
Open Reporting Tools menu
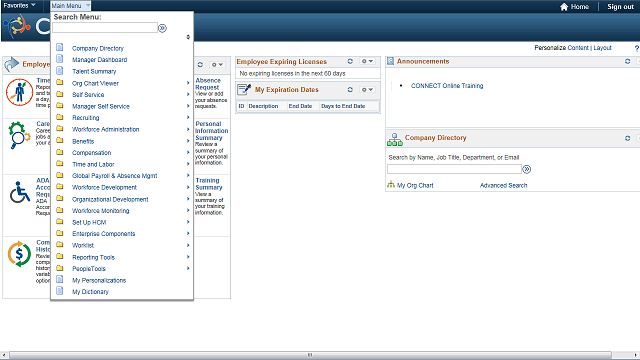93,257
